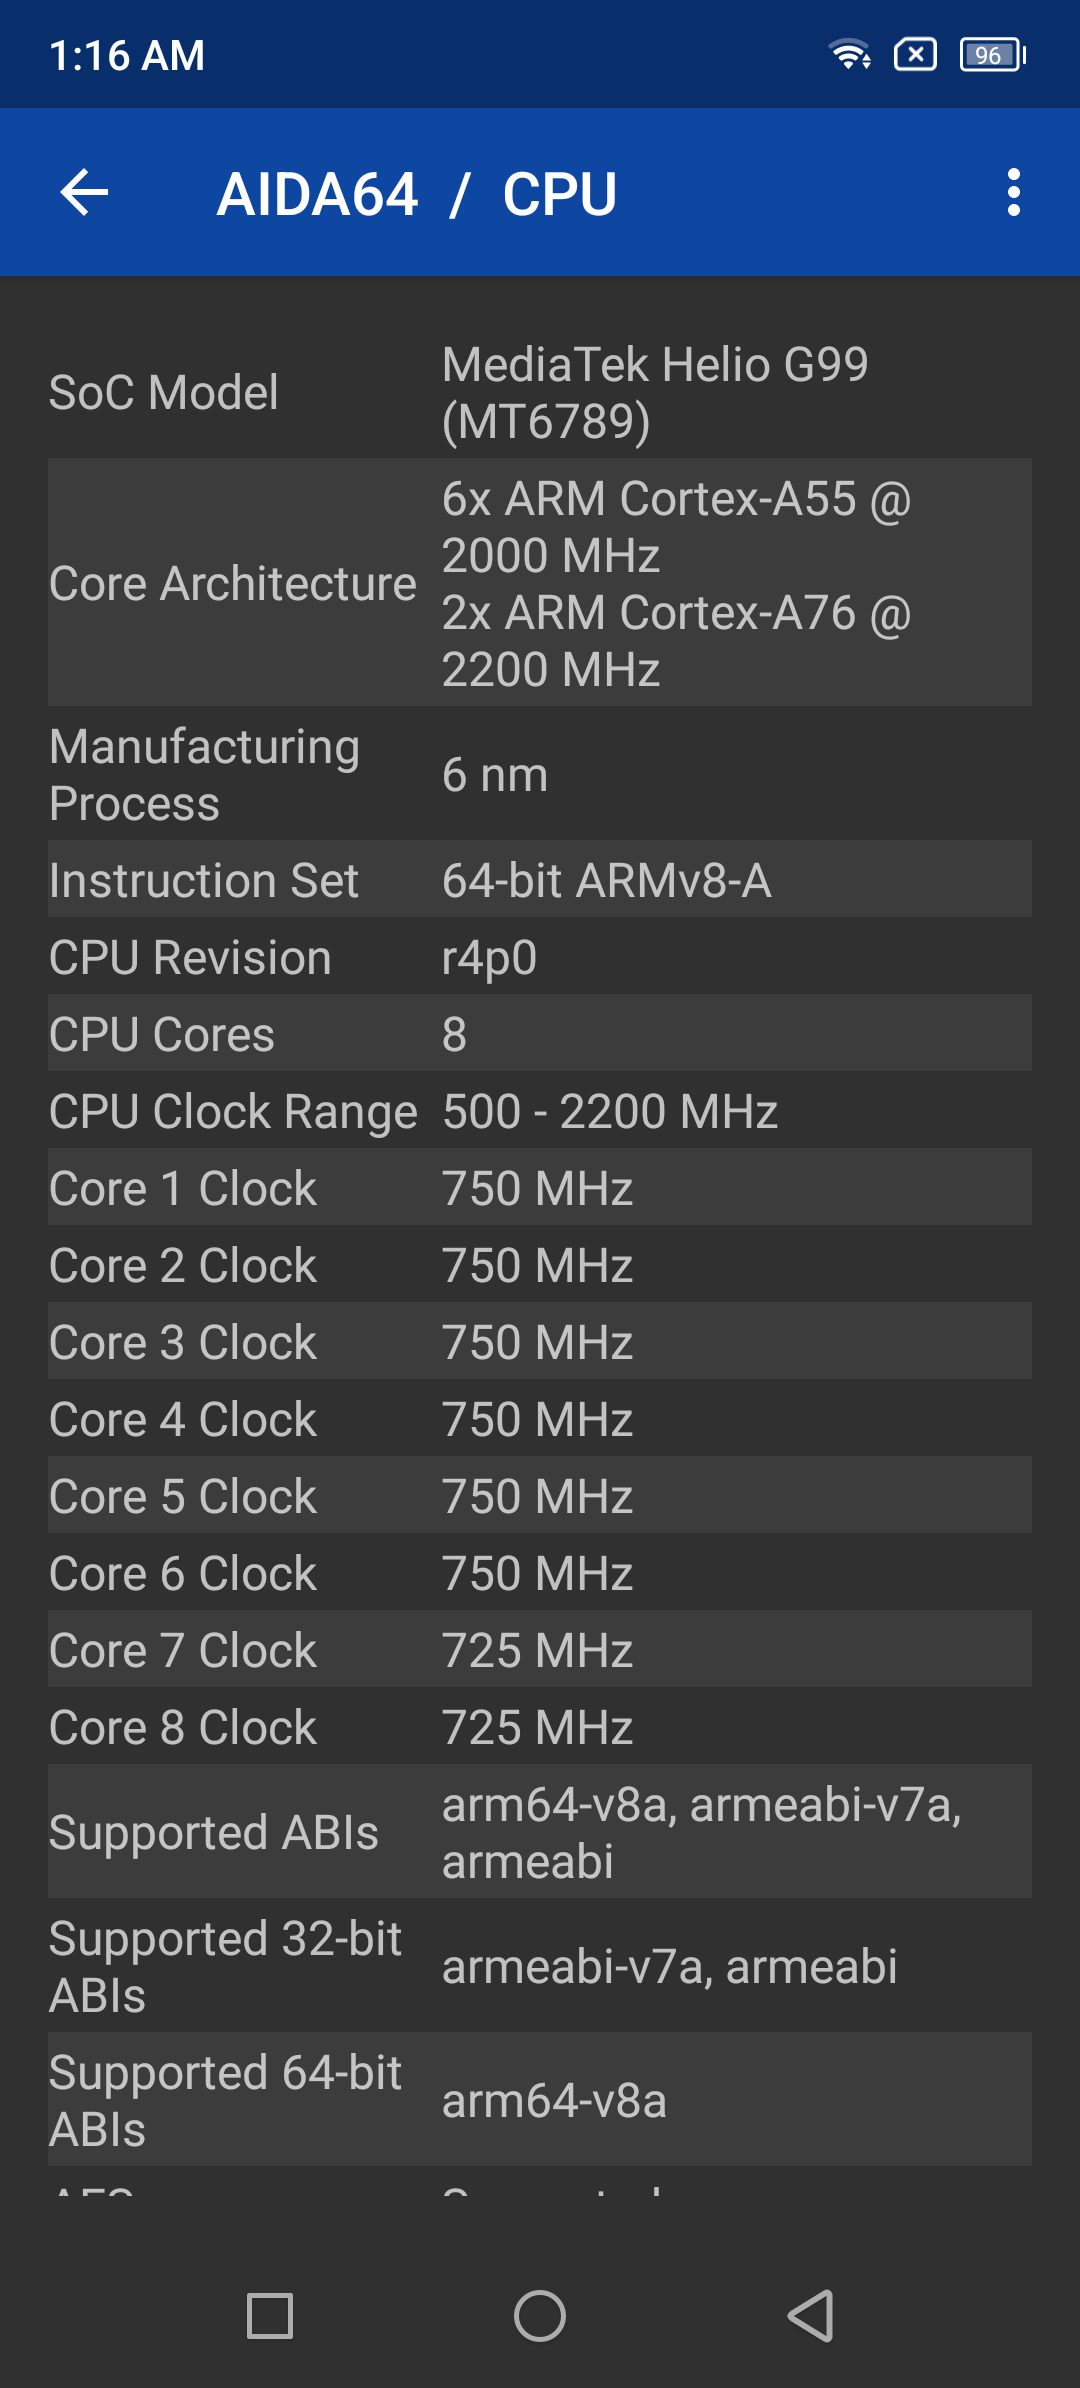Tap the back arrow in the header
Viewport: 1080px width, 2388px height.
[84, 192]
